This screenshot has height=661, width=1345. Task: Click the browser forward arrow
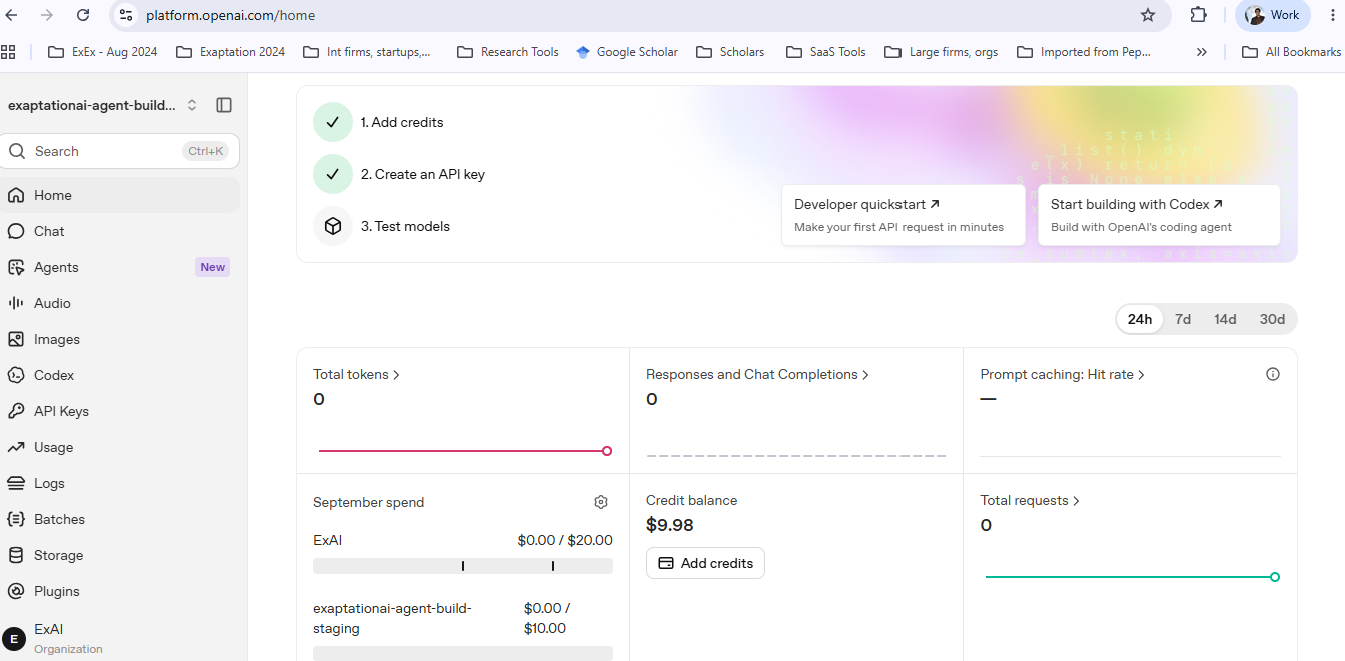coord(47,15)
